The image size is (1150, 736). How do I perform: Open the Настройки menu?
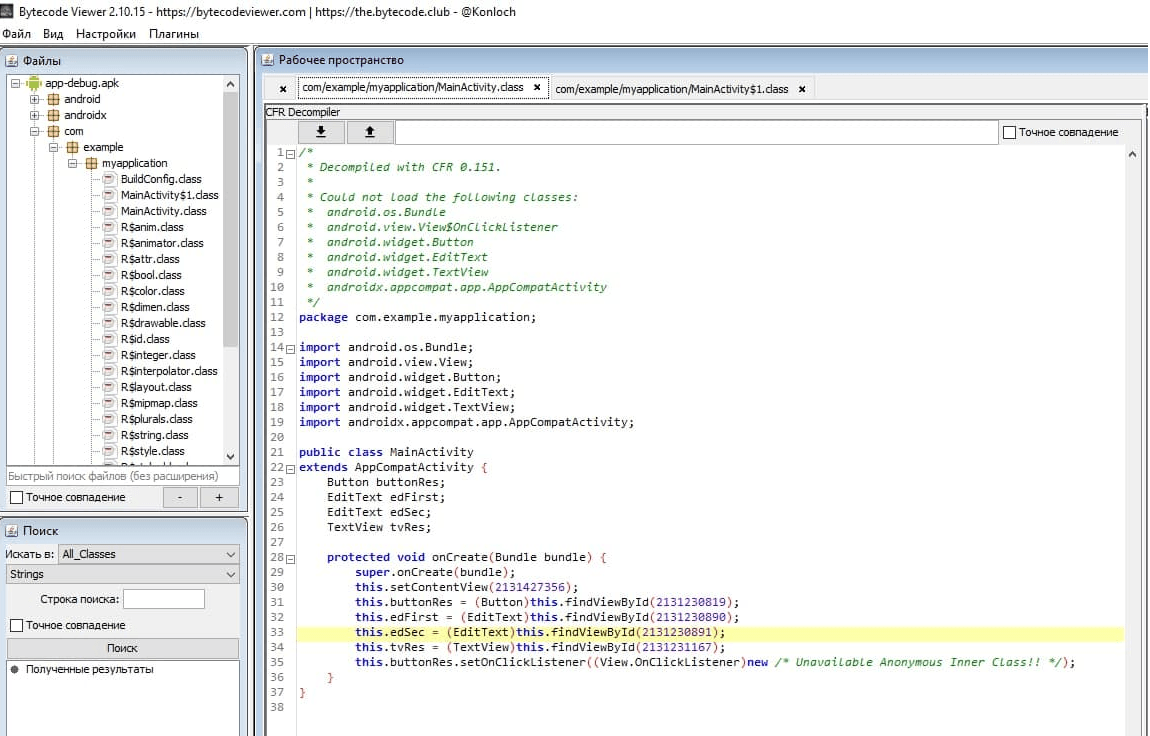106,34
